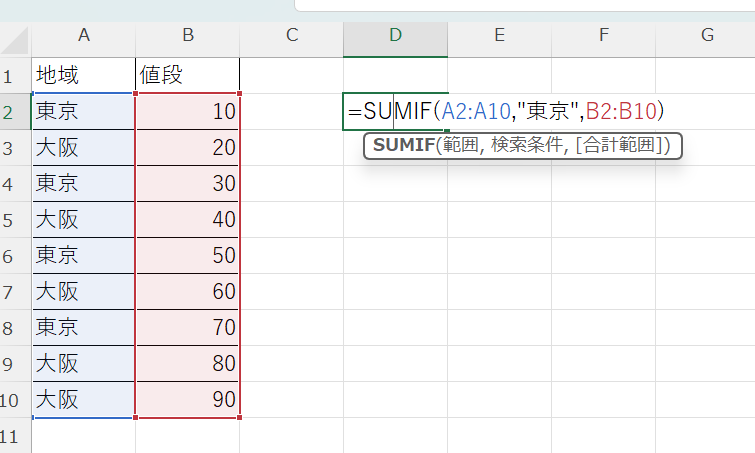Click column D header
755x453 pixels.
click(395, 36)
